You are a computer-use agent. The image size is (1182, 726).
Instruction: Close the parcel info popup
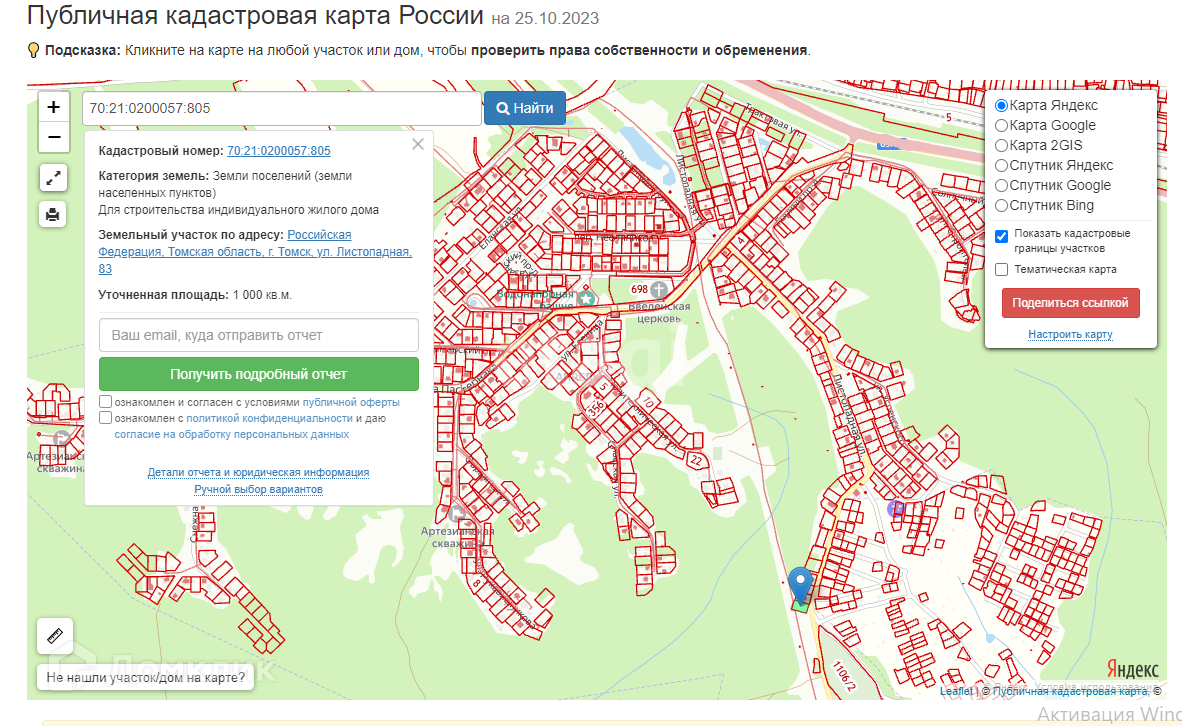coord(418,144)
